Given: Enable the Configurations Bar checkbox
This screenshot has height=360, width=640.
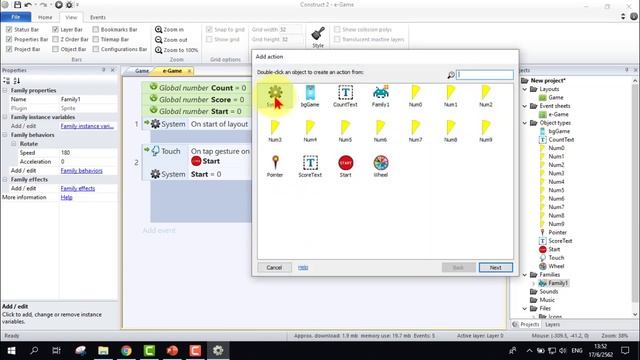Looking at the screenshot, I should pos(96,49).
